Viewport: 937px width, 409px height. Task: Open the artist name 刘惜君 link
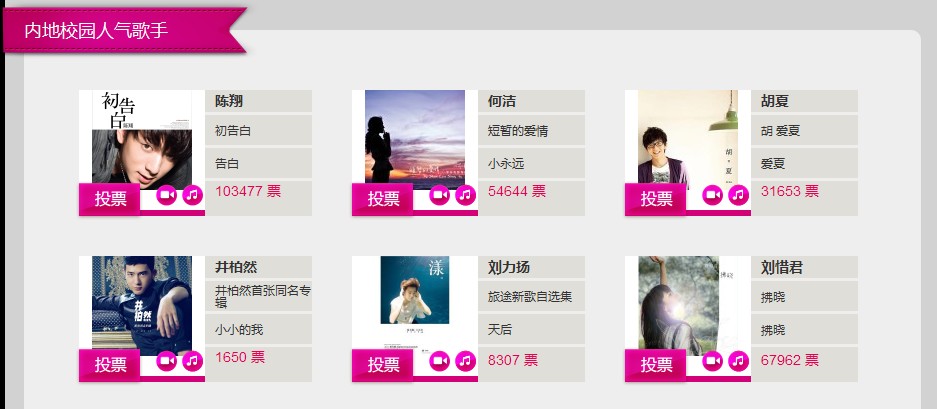coord(782,267)
